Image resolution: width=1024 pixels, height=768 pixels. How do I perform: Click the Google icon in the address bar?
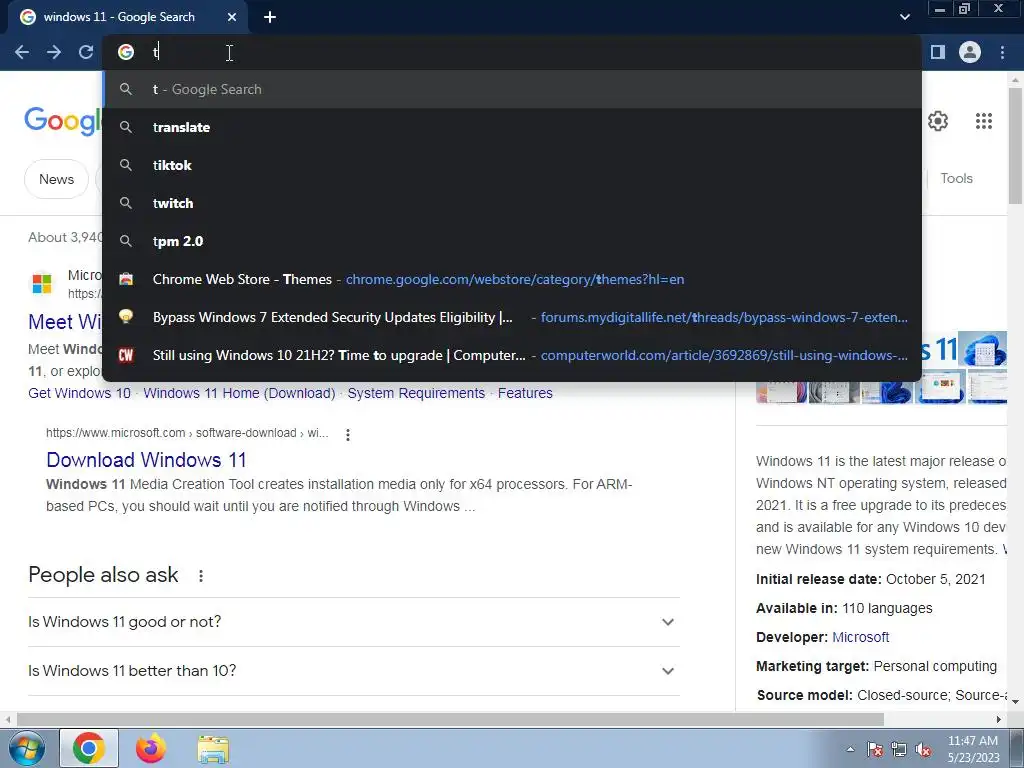pos(126,52)
